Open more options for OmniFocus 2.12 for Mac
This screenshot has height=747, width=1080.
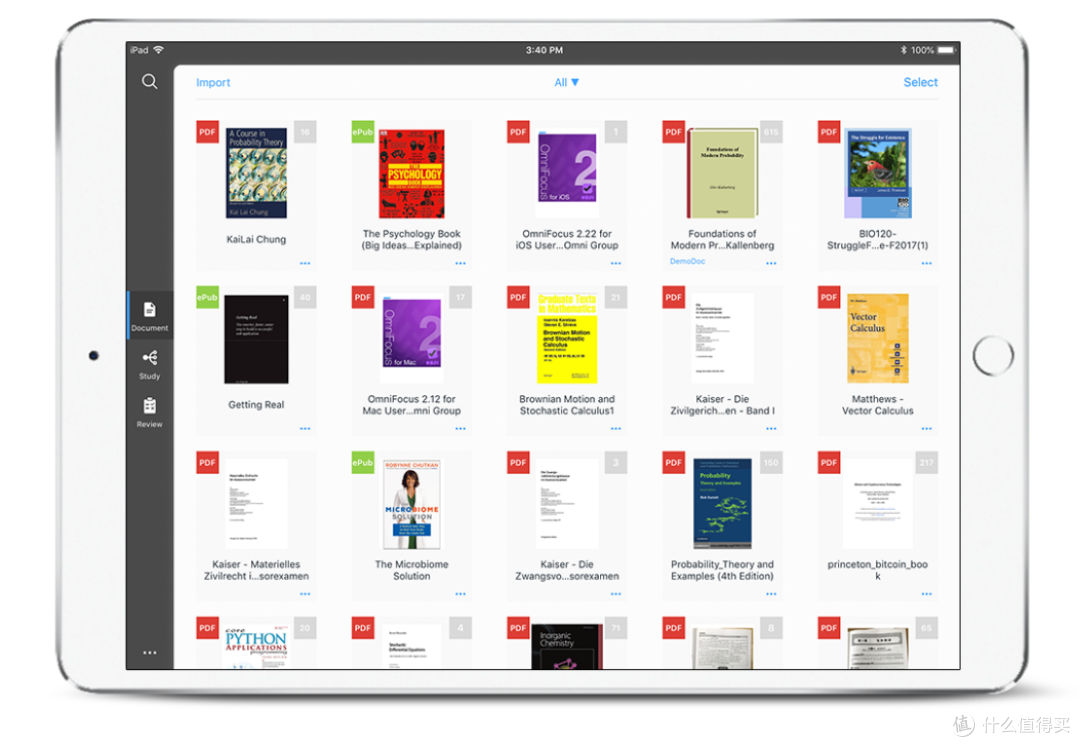[x=460, y=429]
